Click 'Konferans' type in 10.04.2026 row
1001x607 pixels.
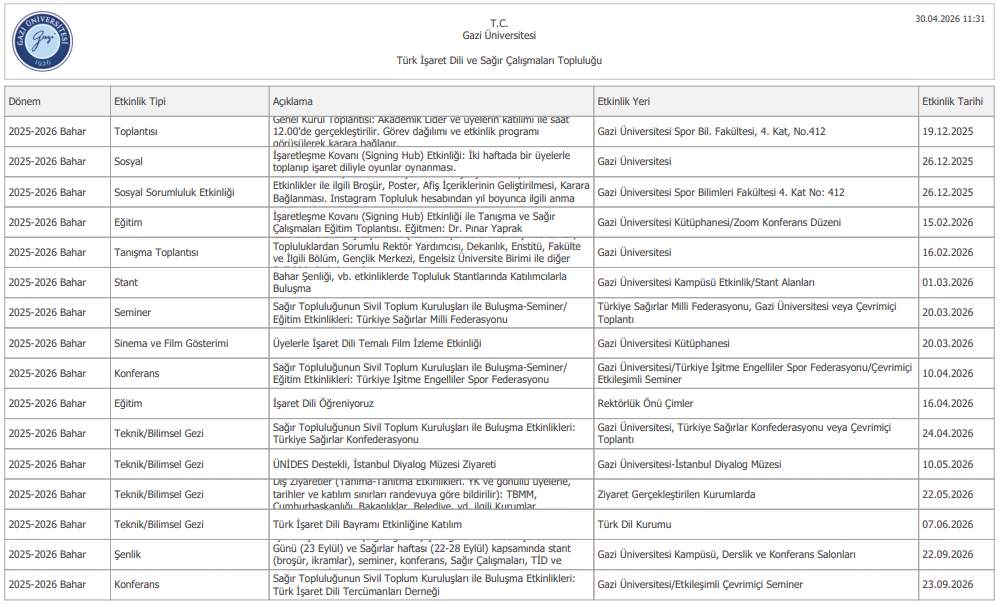coord(137,373)
